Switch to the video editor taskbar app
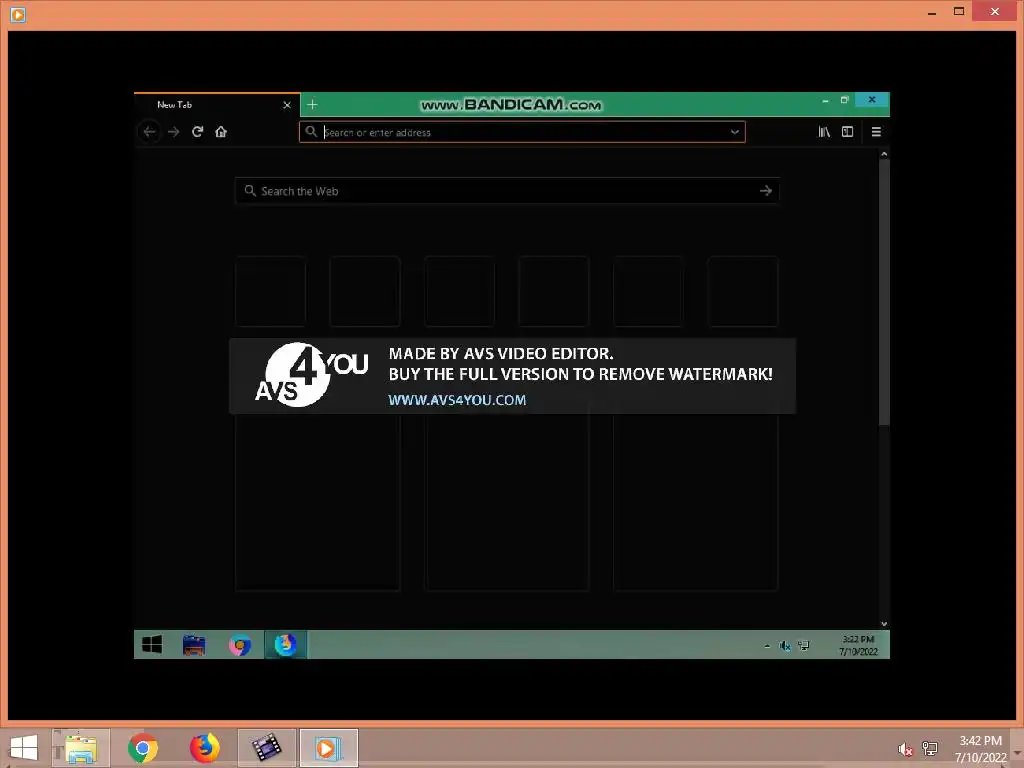 [x=266, y=748]
